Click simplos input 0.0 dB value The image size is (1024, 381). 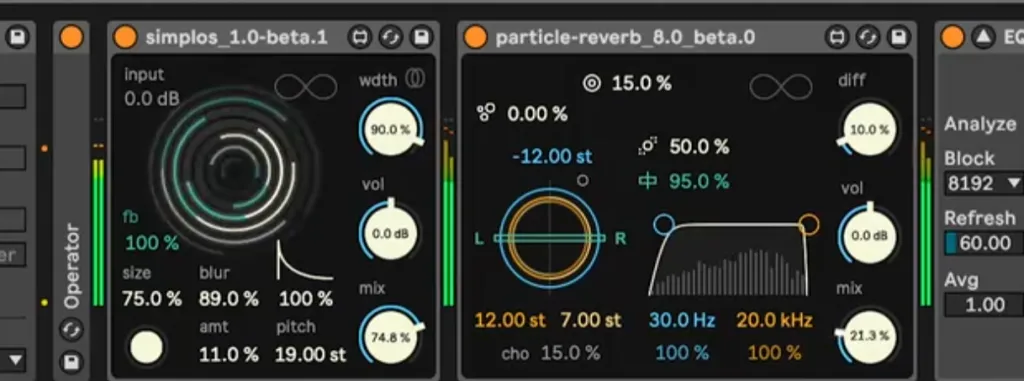click(x=152, y=99)
